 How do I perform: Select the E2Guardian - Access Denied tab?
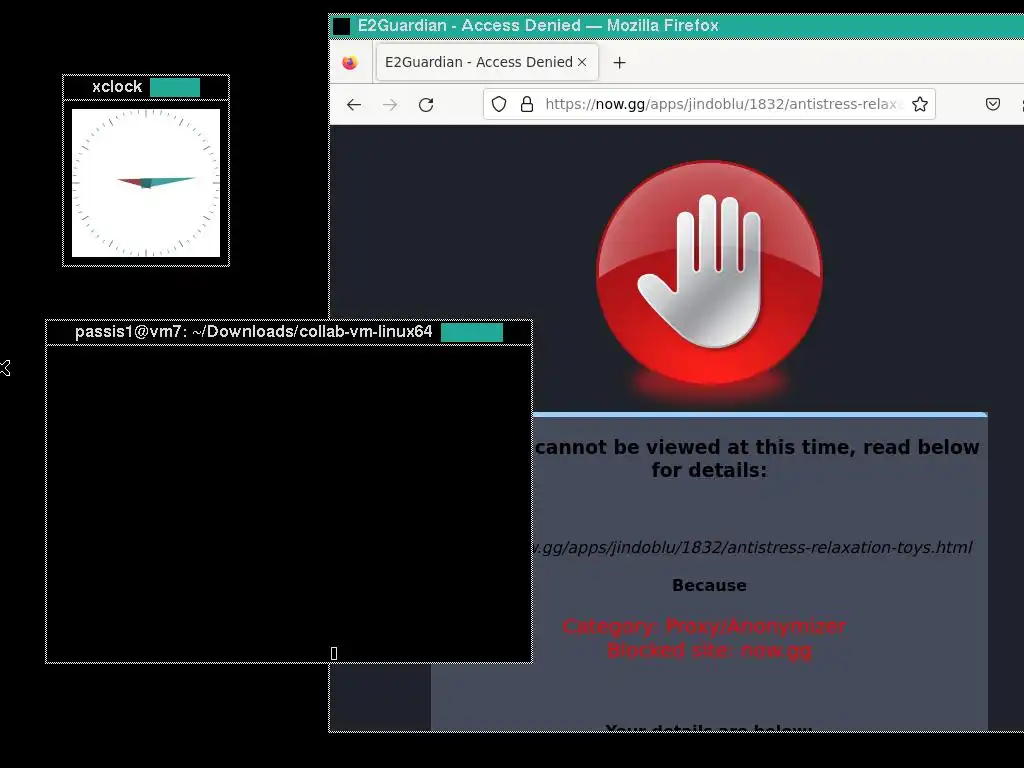(x=487, y=62)
